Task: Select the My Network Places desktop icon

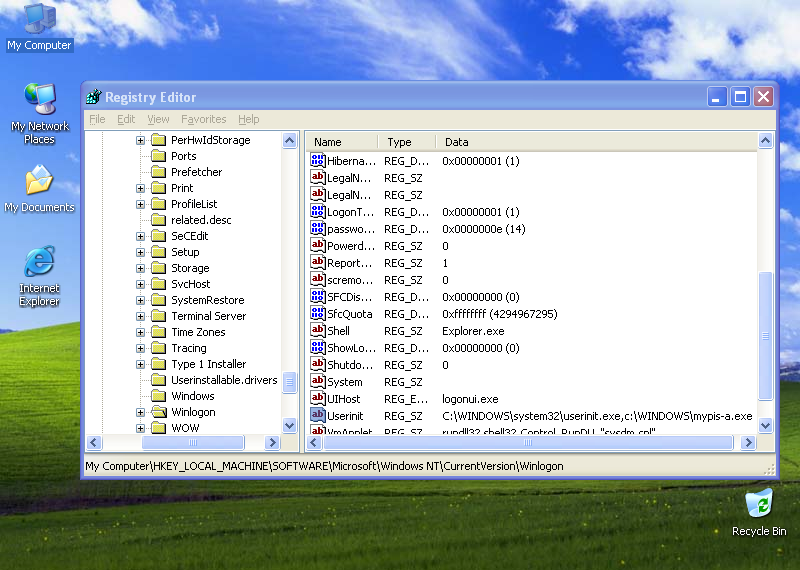Action: coord(39,113)
